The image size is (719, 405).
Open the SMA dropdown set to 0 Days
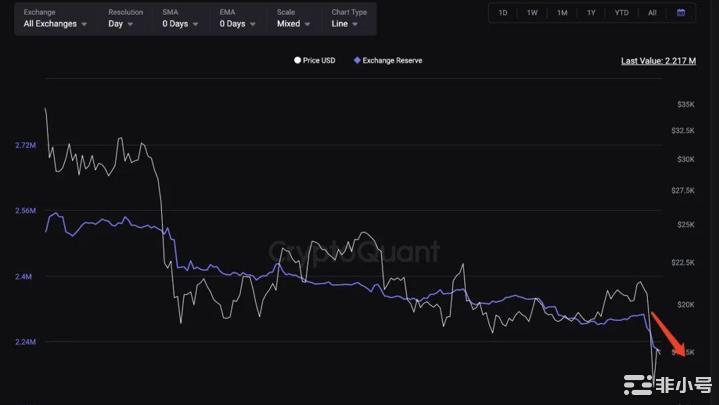coord(180,23)
